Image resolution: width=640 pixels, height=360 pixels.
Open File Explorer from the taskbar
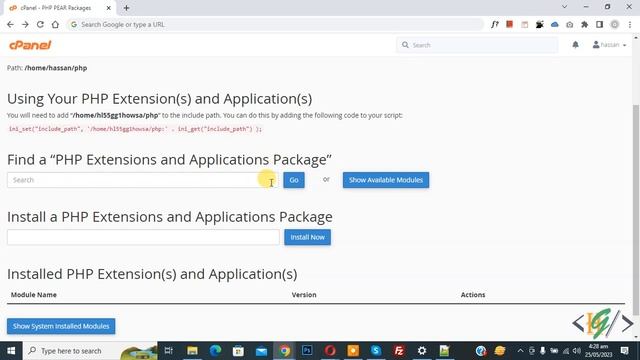tap(192, 351)
